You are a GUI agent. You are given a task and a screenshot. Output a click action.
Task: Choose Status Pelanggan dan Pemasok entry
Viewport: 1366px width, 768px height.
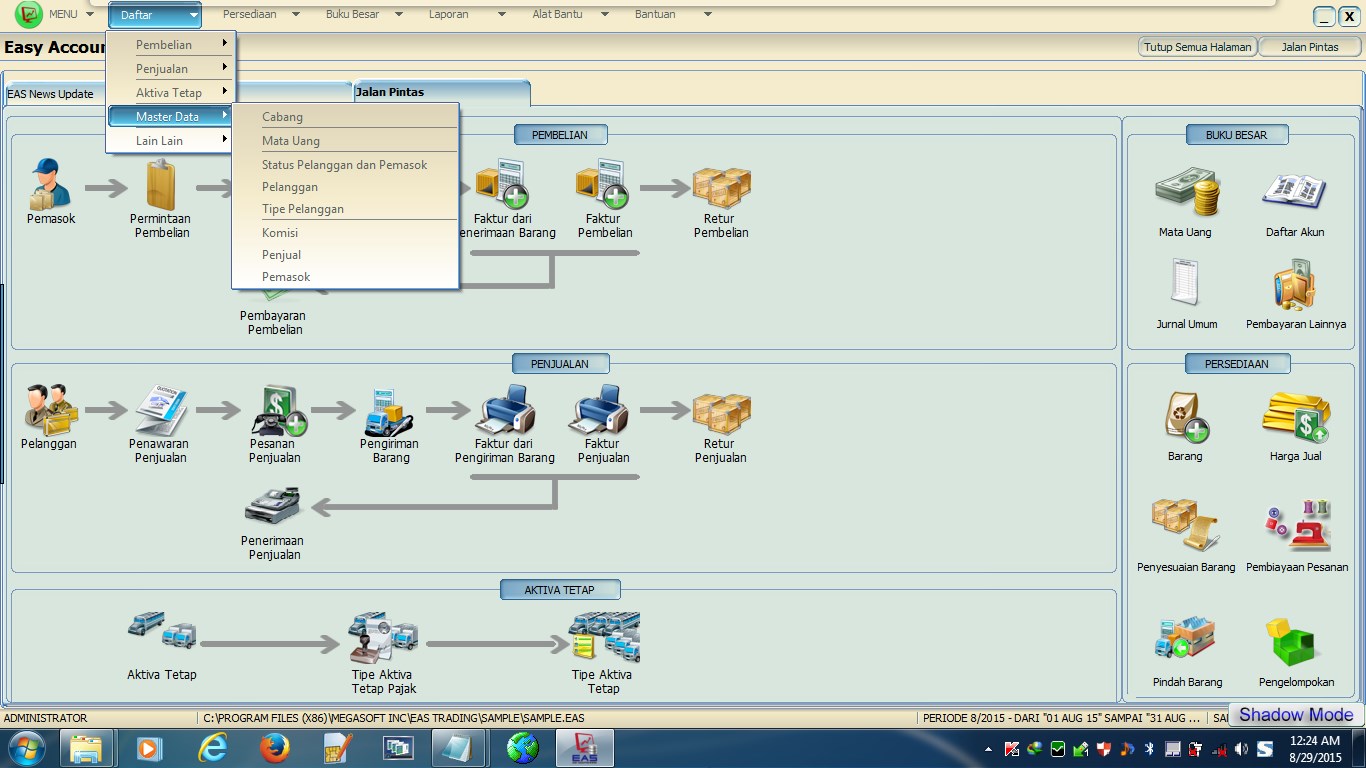coord(345,165)
